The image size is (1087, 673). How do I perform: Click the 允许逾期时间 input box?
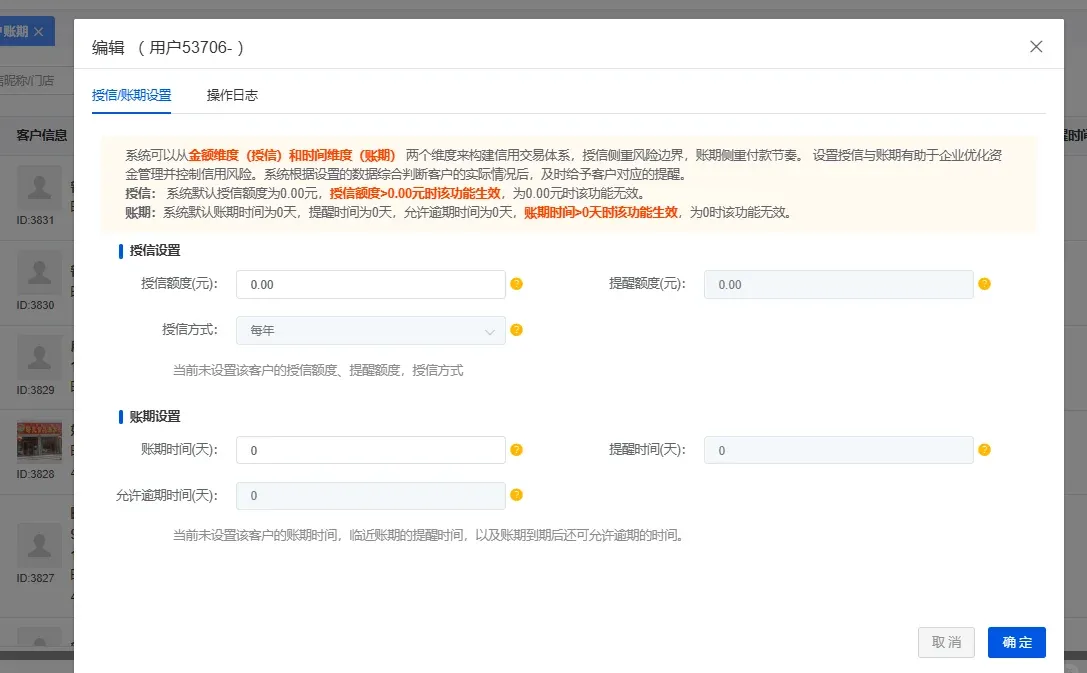click(370, 495)
